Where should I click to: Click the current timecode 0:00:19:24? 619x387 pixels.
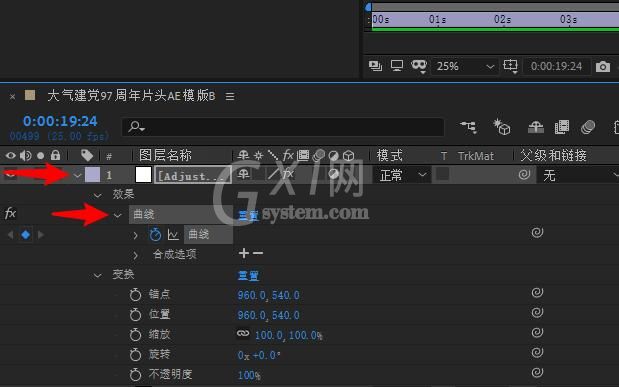pos(60,121)
